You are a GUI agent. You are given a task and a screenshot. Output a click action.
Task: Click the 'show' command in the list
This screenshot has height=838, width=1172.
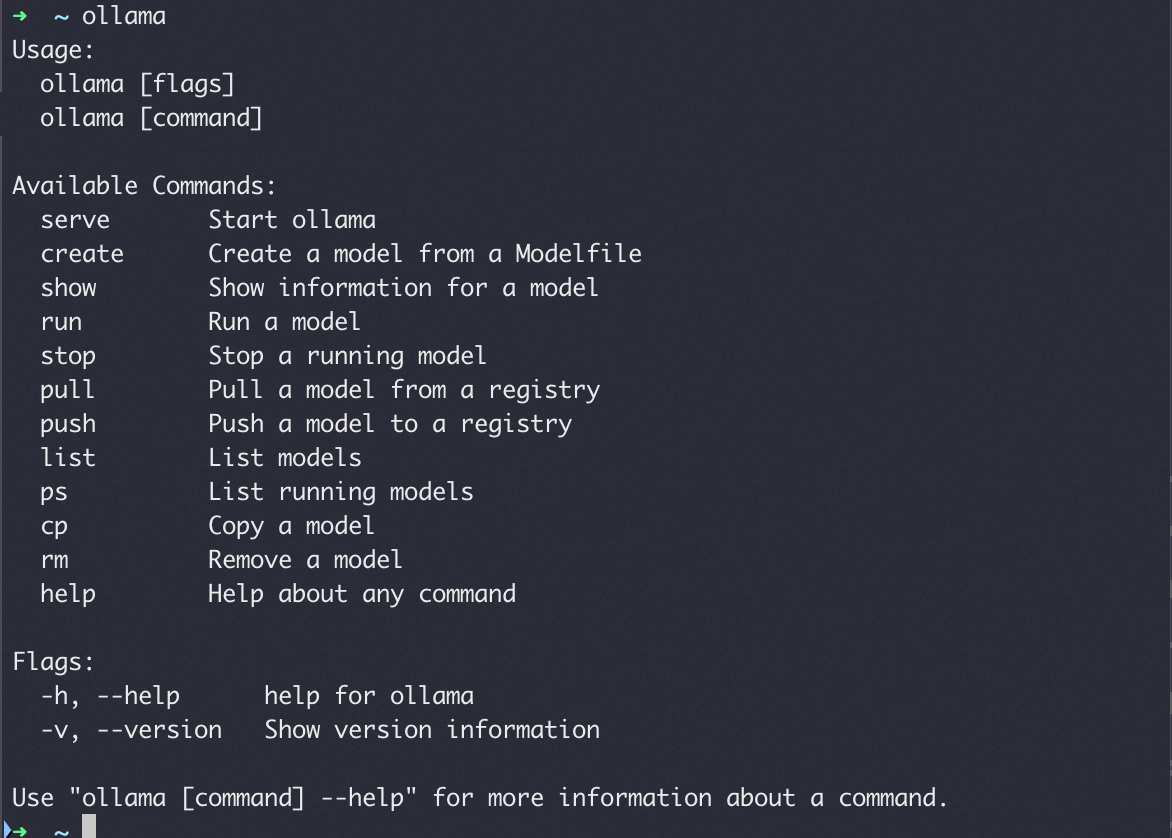coord(68,288)
